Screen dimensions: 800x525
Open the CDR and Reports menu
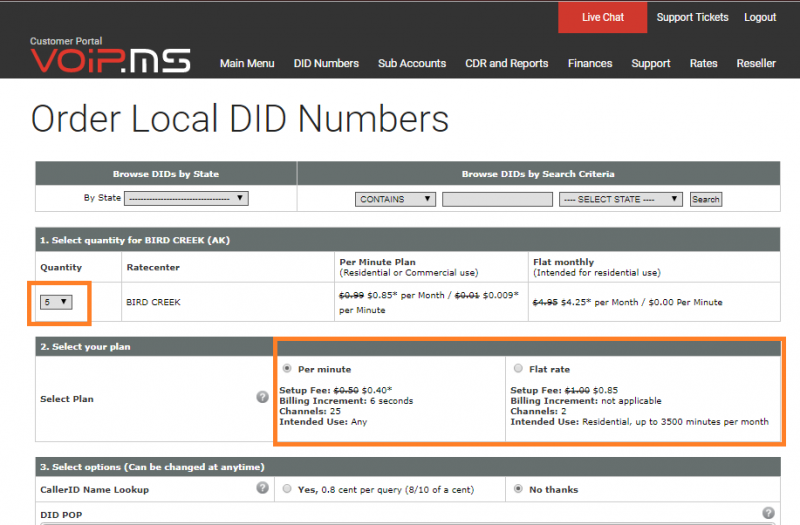[x=507, y=63]
